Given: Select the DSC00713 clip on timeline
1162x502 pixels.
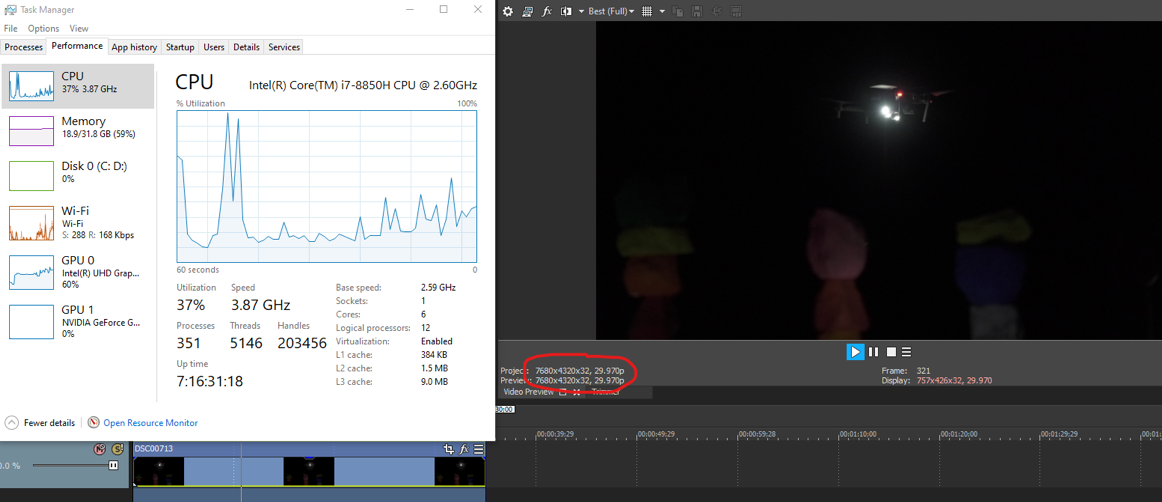Looking at the screenshot, I should click(x=309, y=465).
